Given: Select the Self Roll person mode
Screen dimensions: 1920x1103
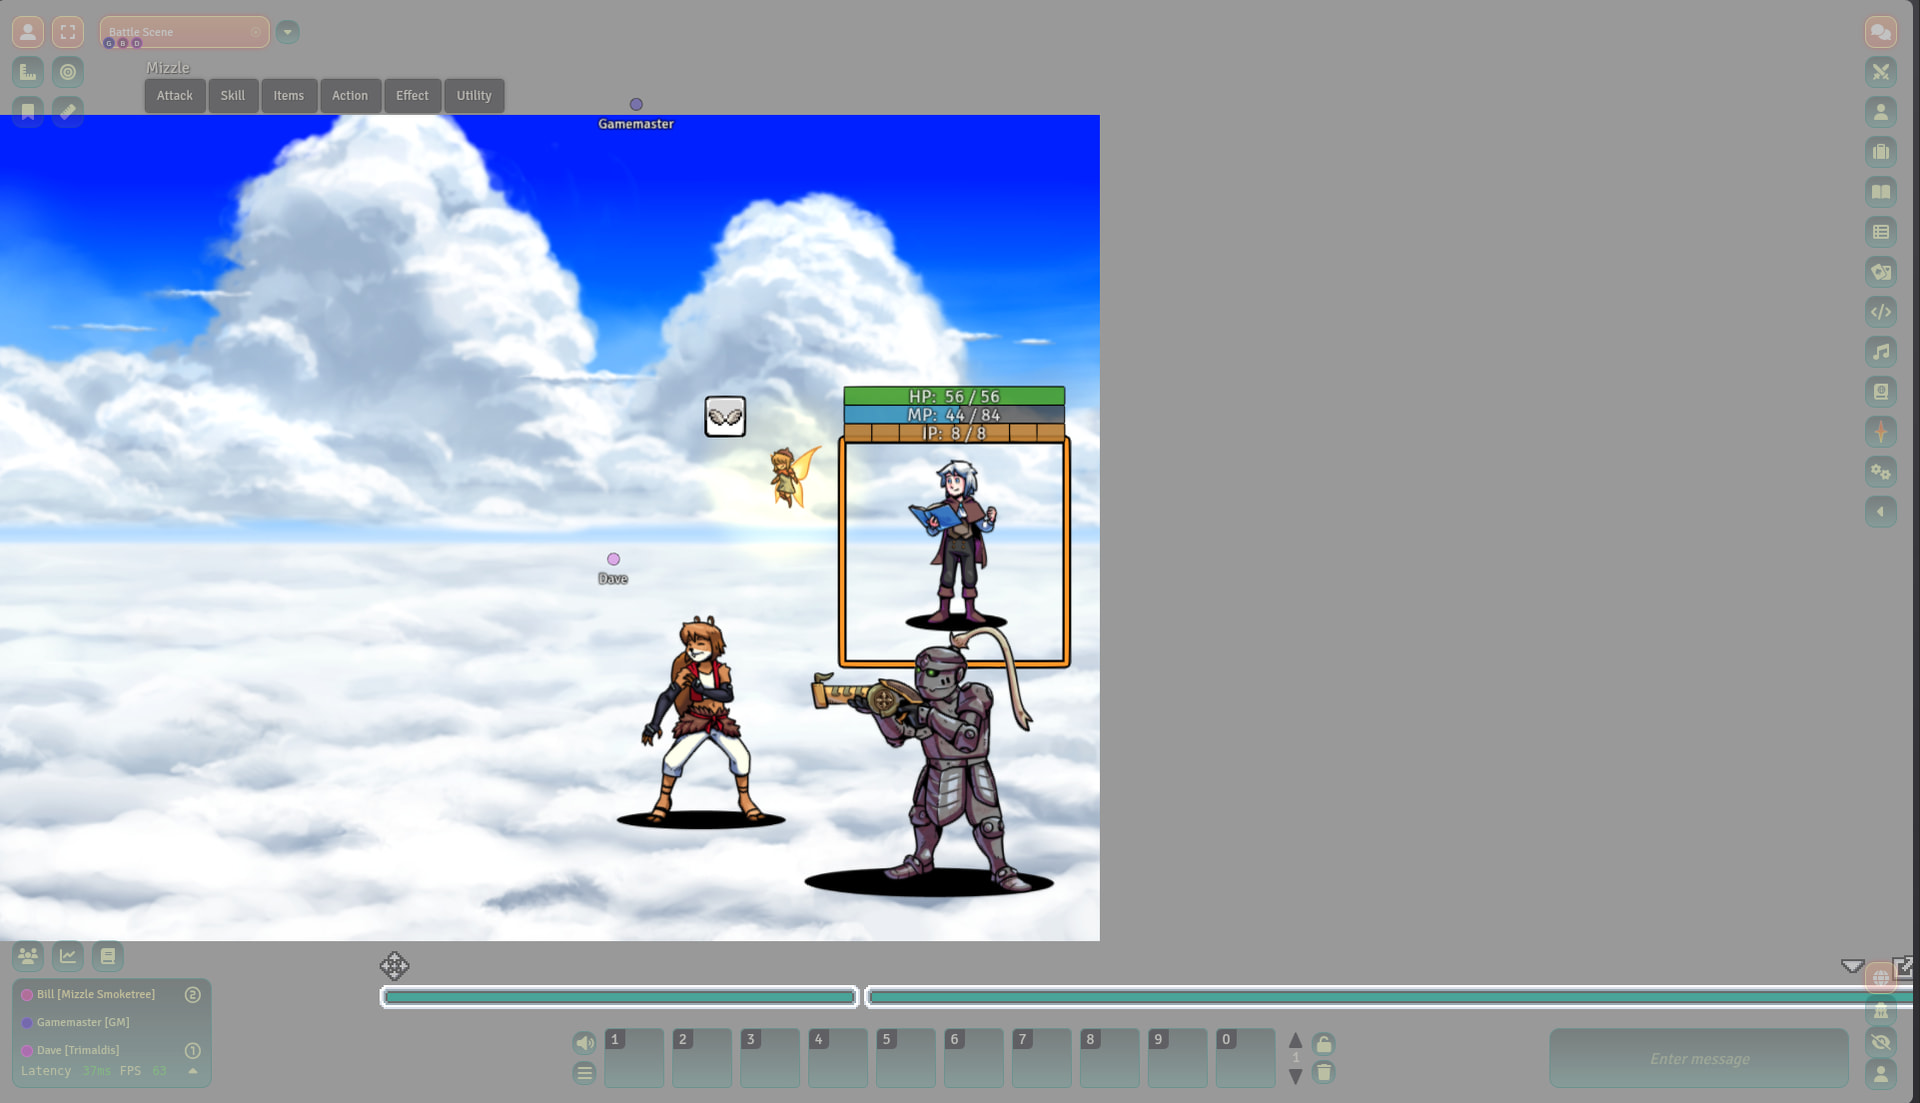Looking at the screenshot, I should pos(1880,1074).
